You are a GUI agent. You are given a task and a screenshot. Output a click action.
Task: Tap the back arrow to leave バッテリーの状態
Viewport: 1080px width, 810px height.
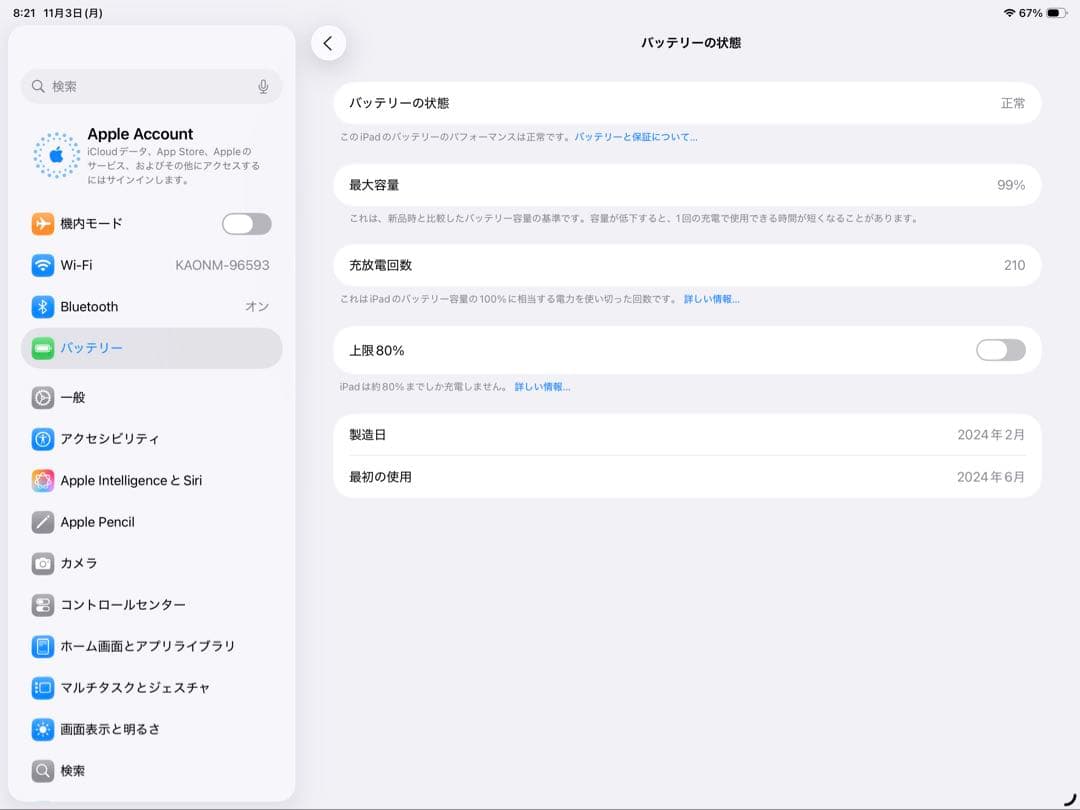click(x=328, y=43)
